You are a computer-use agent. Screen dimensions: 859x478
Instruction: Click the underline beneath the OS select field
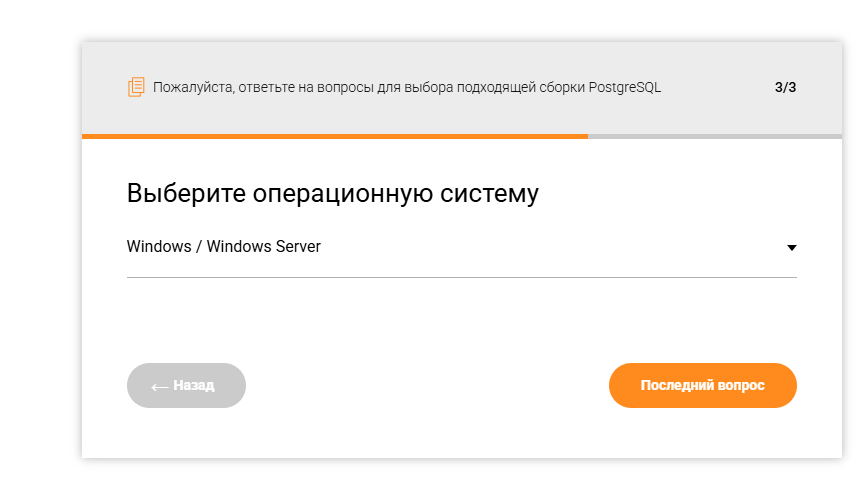pyautogui.click(x=461, y=276)
